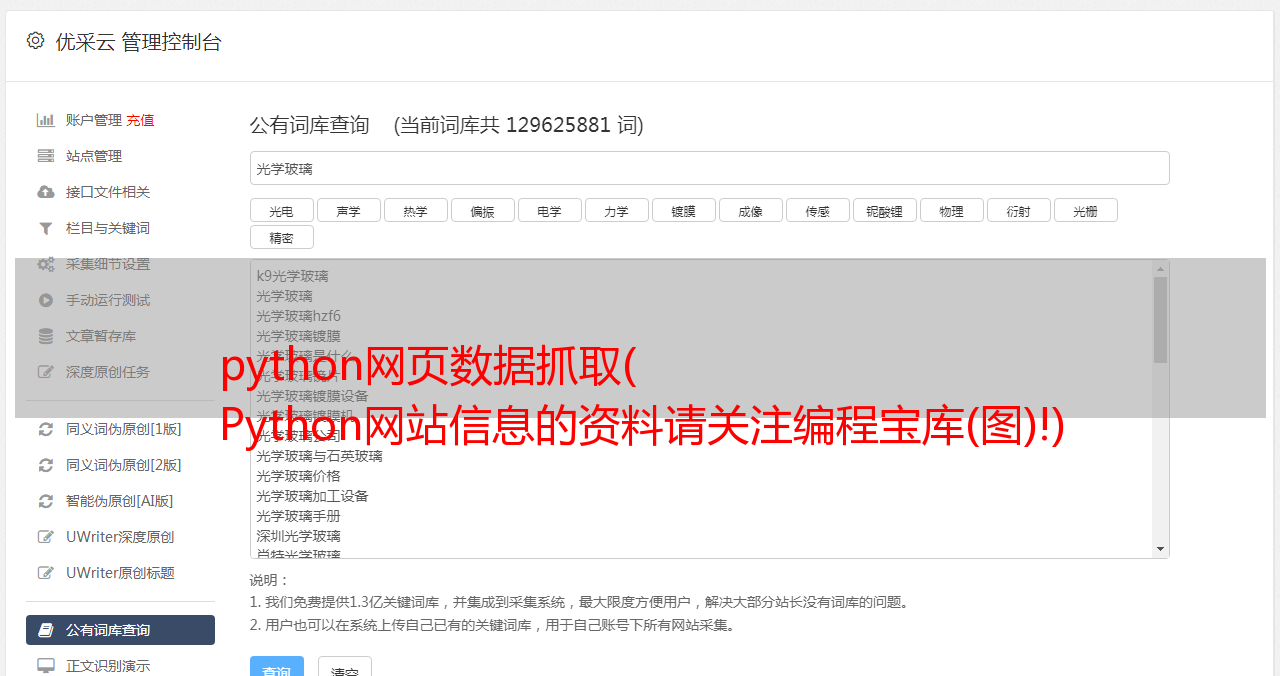
Task: Select 正文识别演示 monitor icon
Action: coord(46,665)
